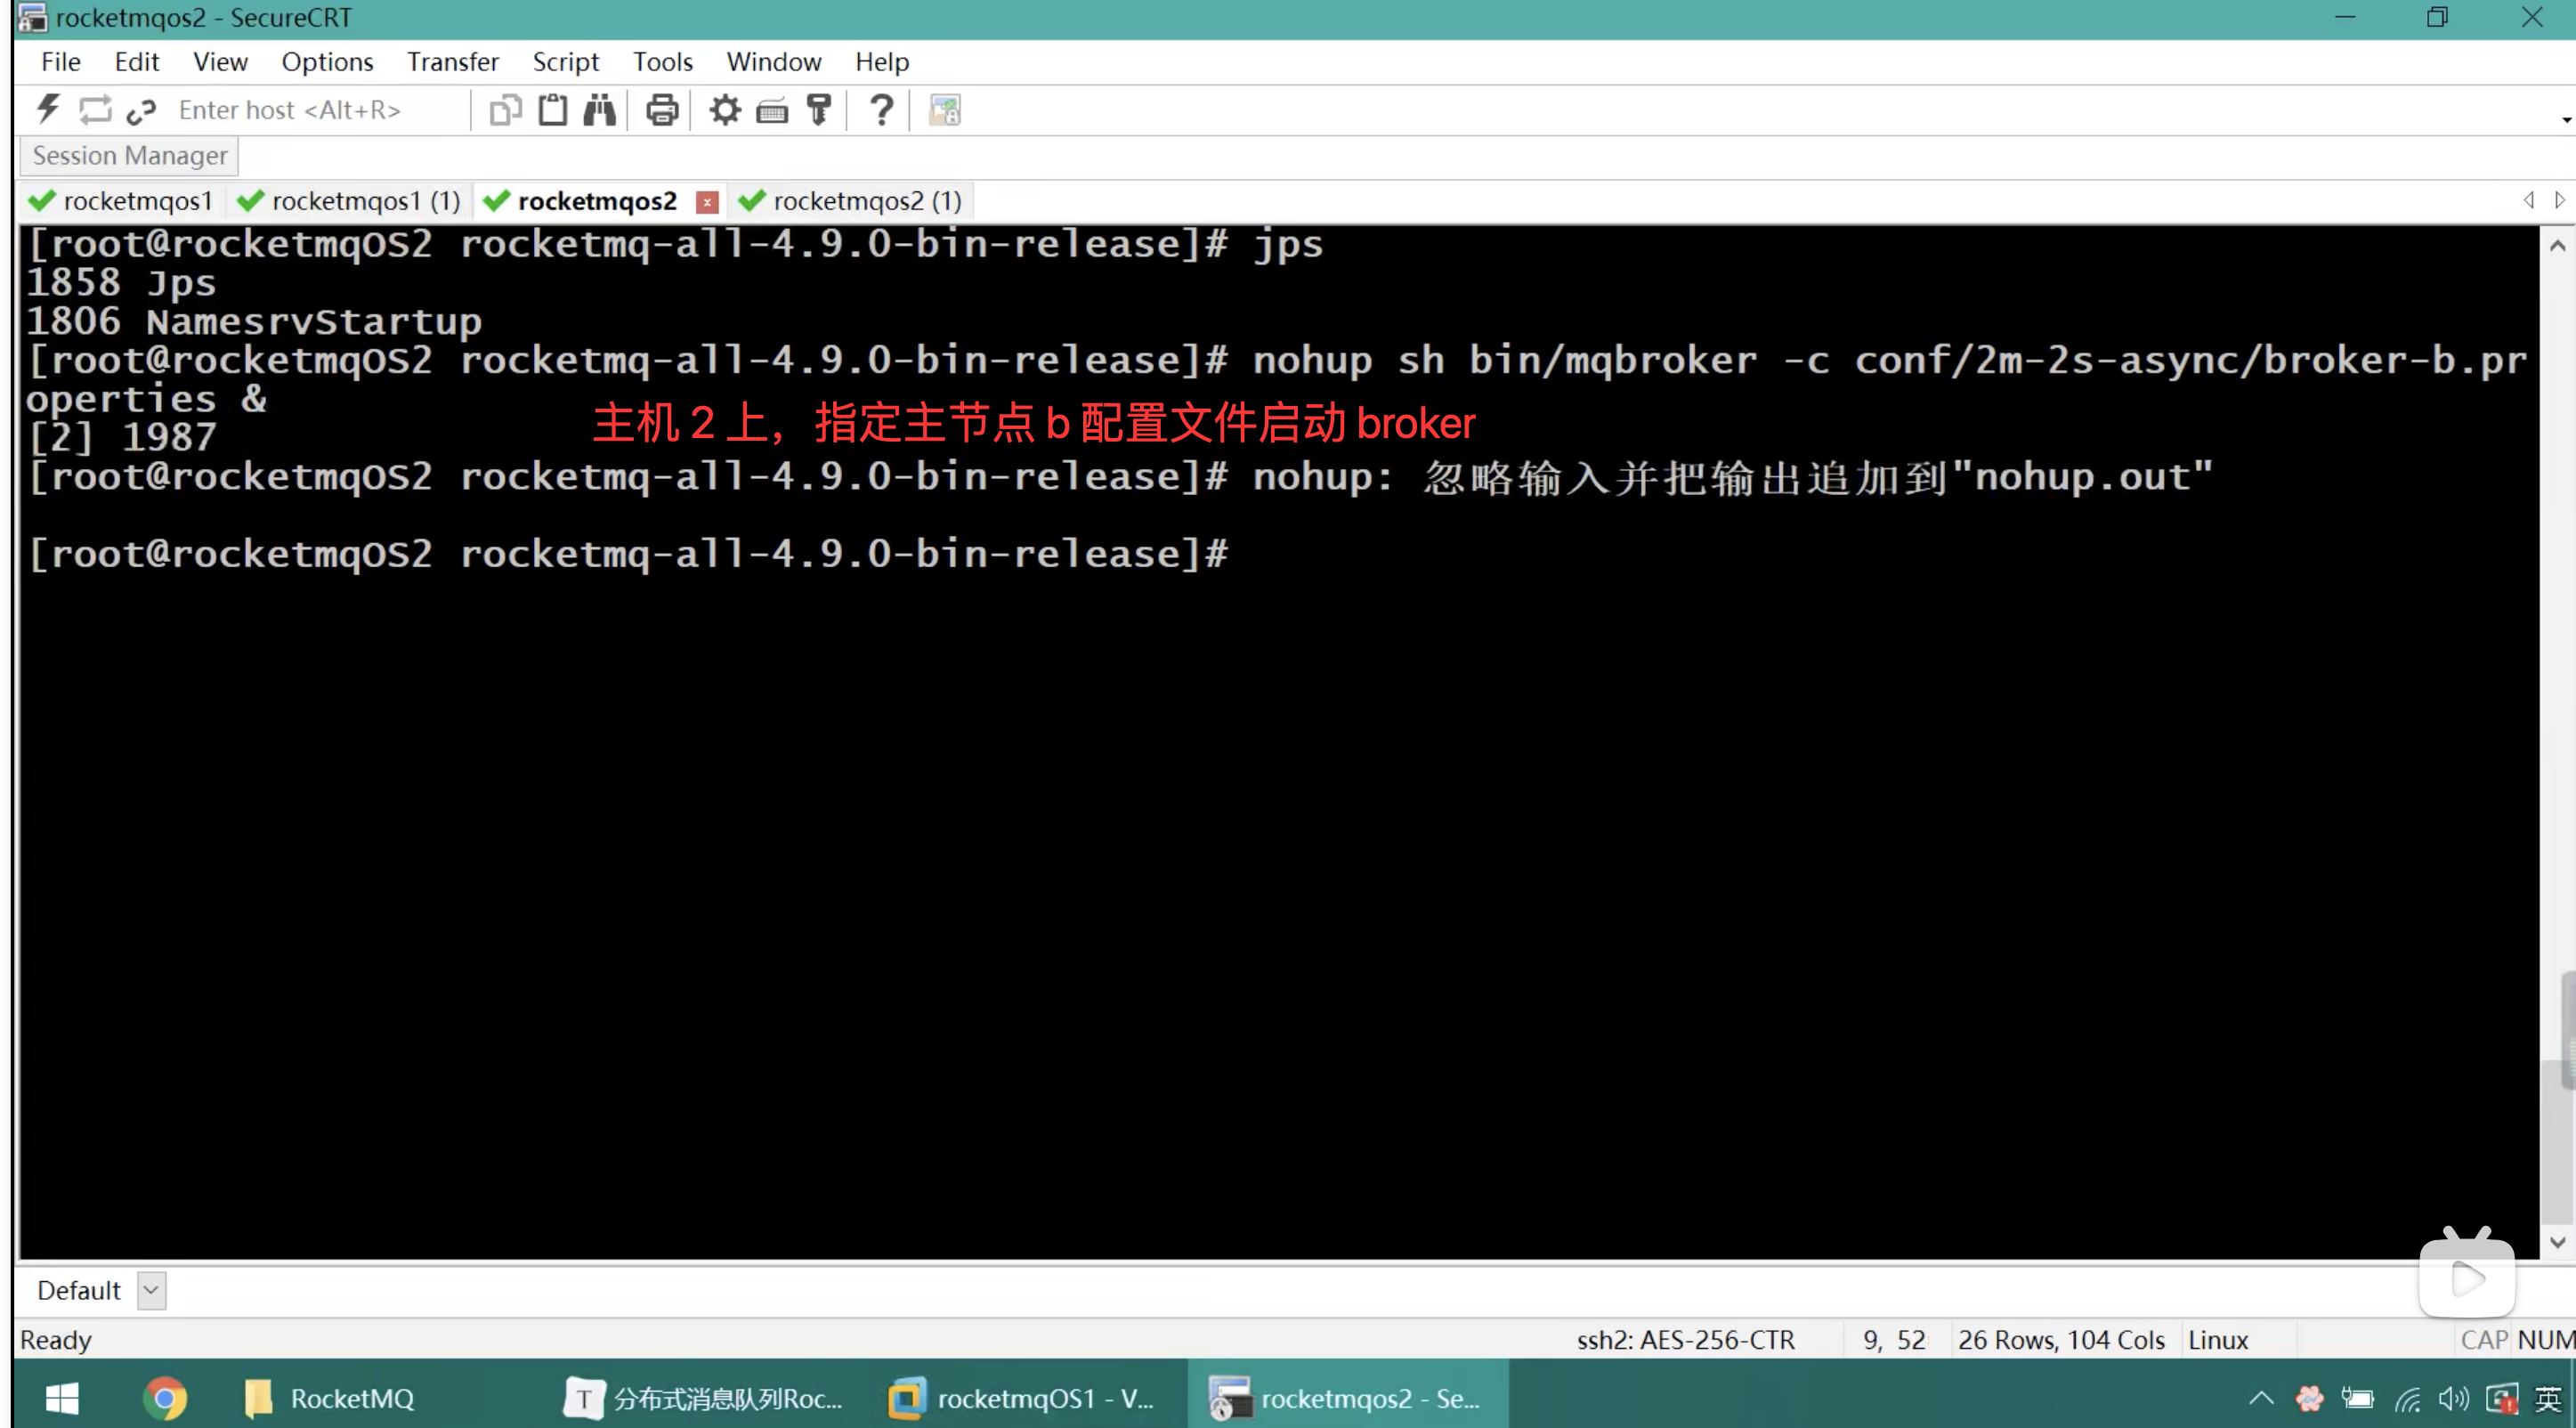Open Find with the binoculars icon

(600, 109)
